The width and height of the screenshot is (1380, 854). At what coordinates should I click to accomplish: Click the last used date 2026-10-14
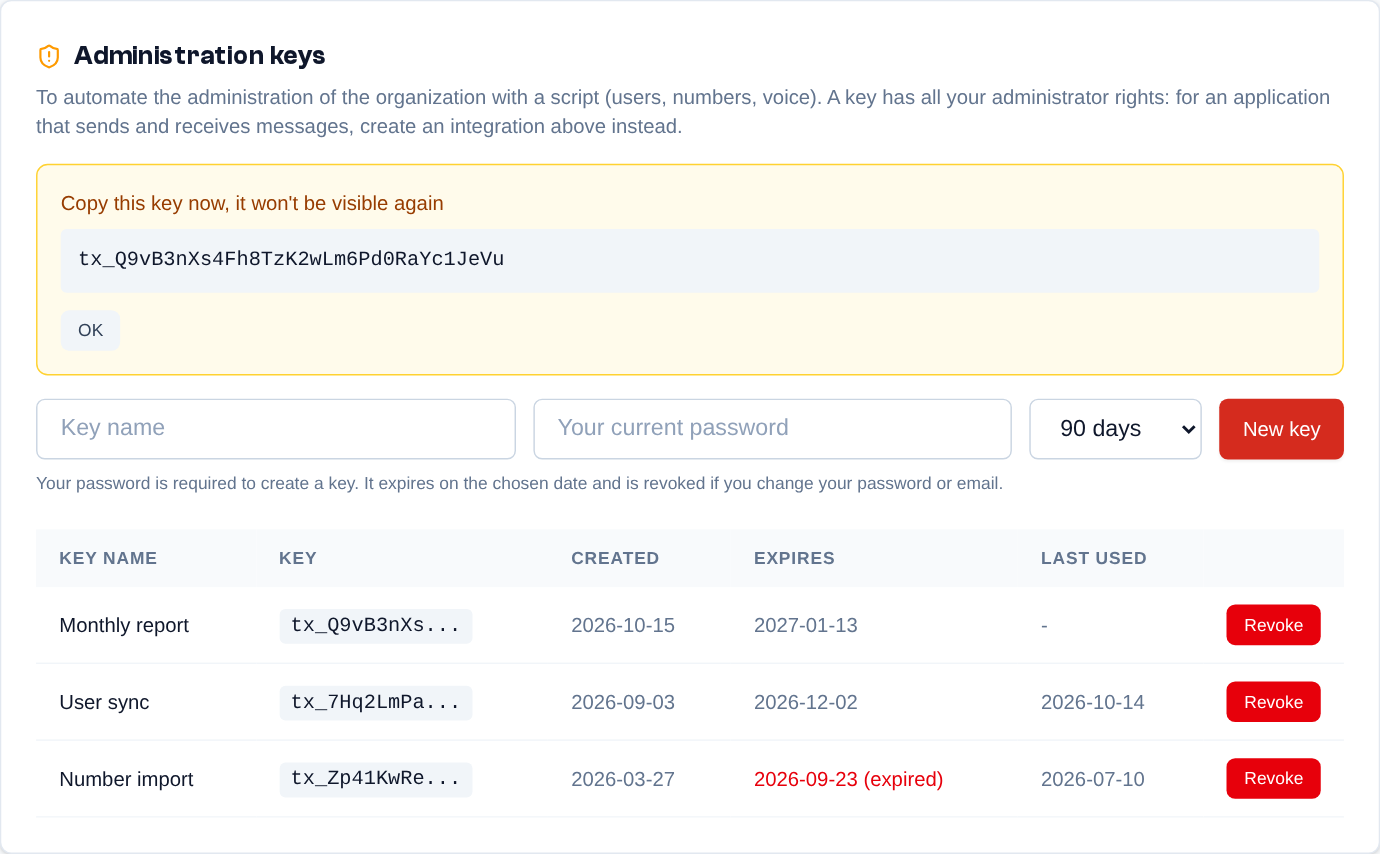(x=1093, y=703)
